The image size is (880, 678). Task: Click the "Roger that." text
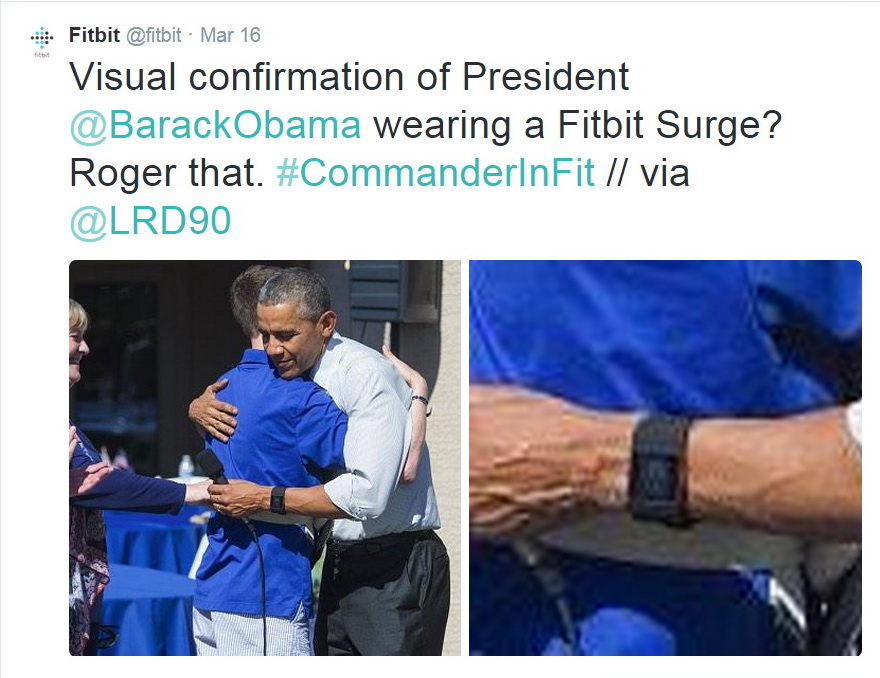point(167,172)
